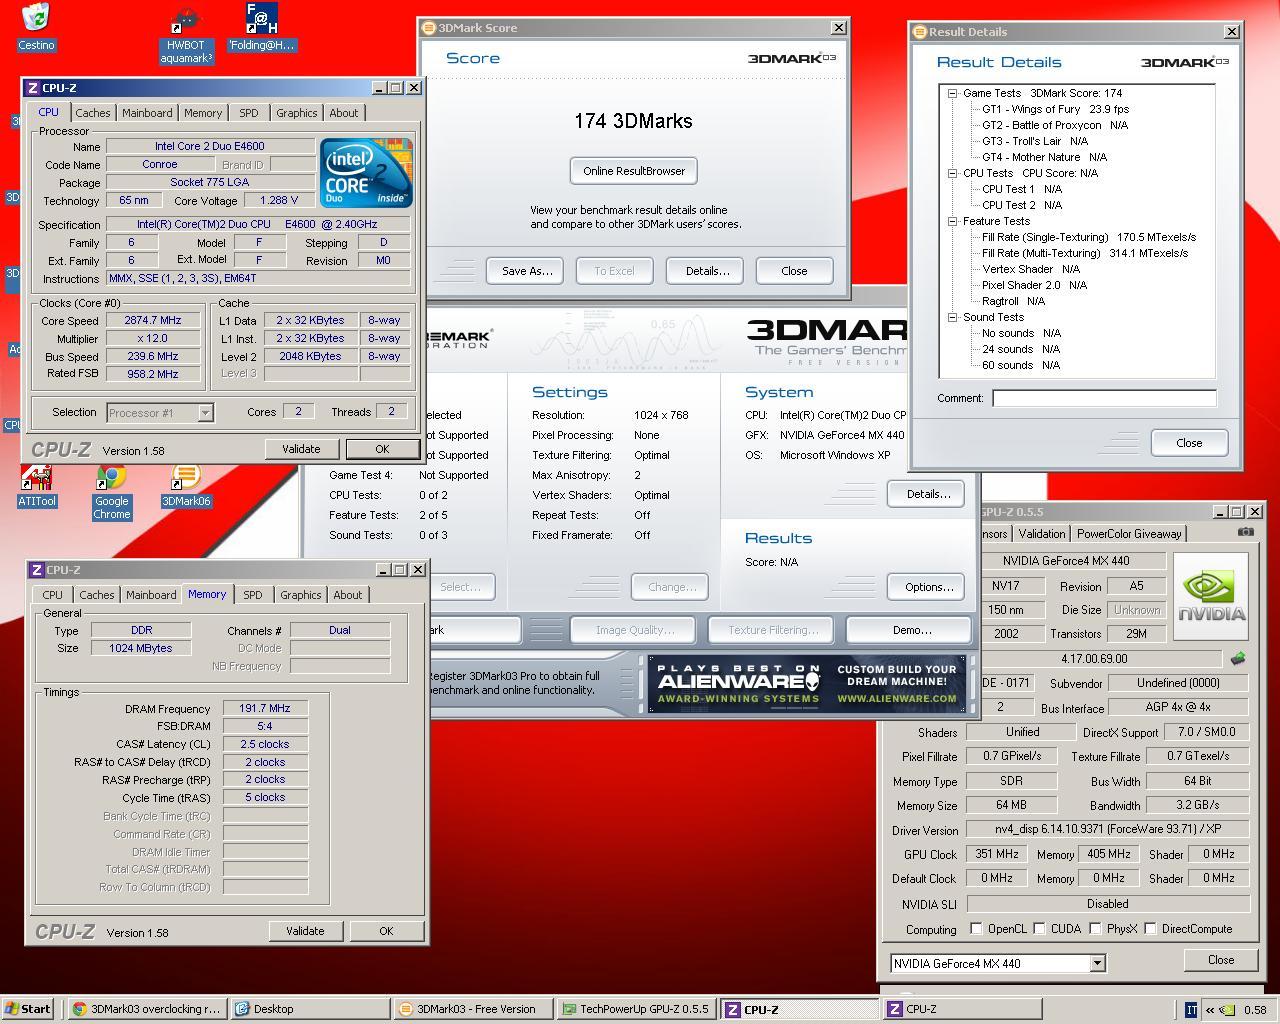Viewport: 1280px width, 1024px height.
Task: Launch the Folding@Home desktop shortcut
Action: click(x=262, y=27)
